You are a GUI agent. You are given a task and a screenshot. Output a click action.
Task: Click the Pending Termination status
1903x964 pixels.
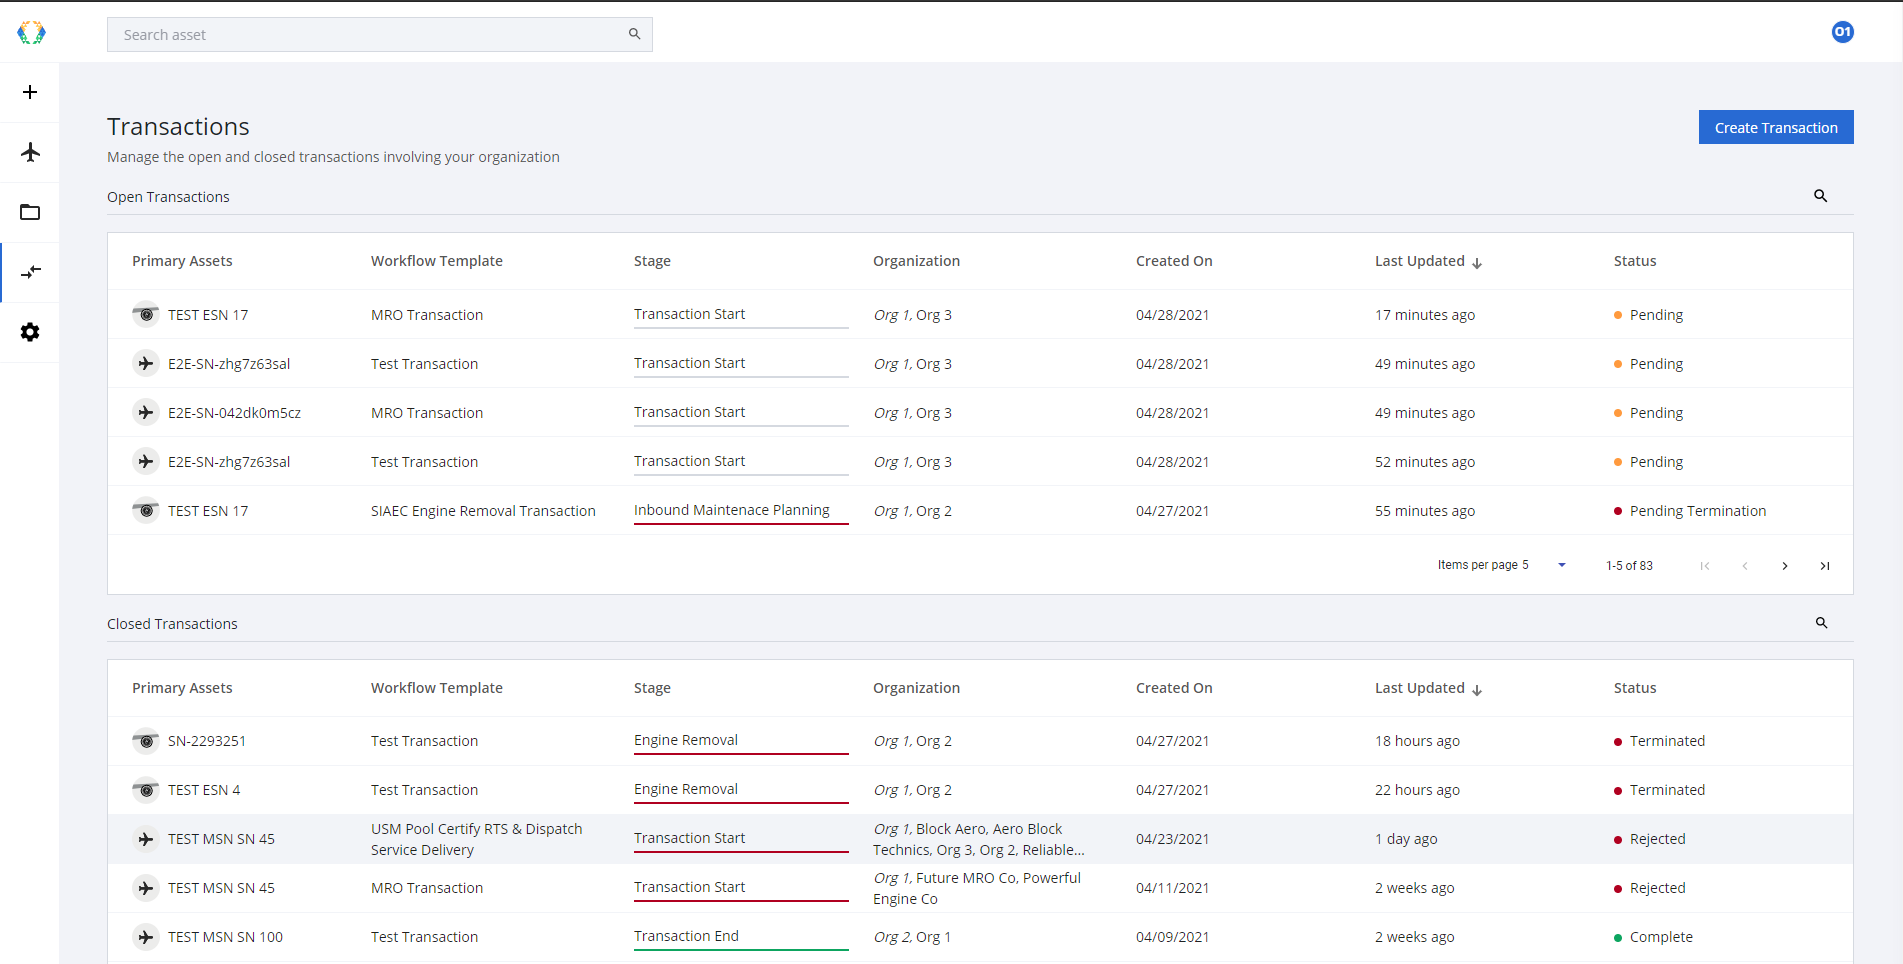1698,511
